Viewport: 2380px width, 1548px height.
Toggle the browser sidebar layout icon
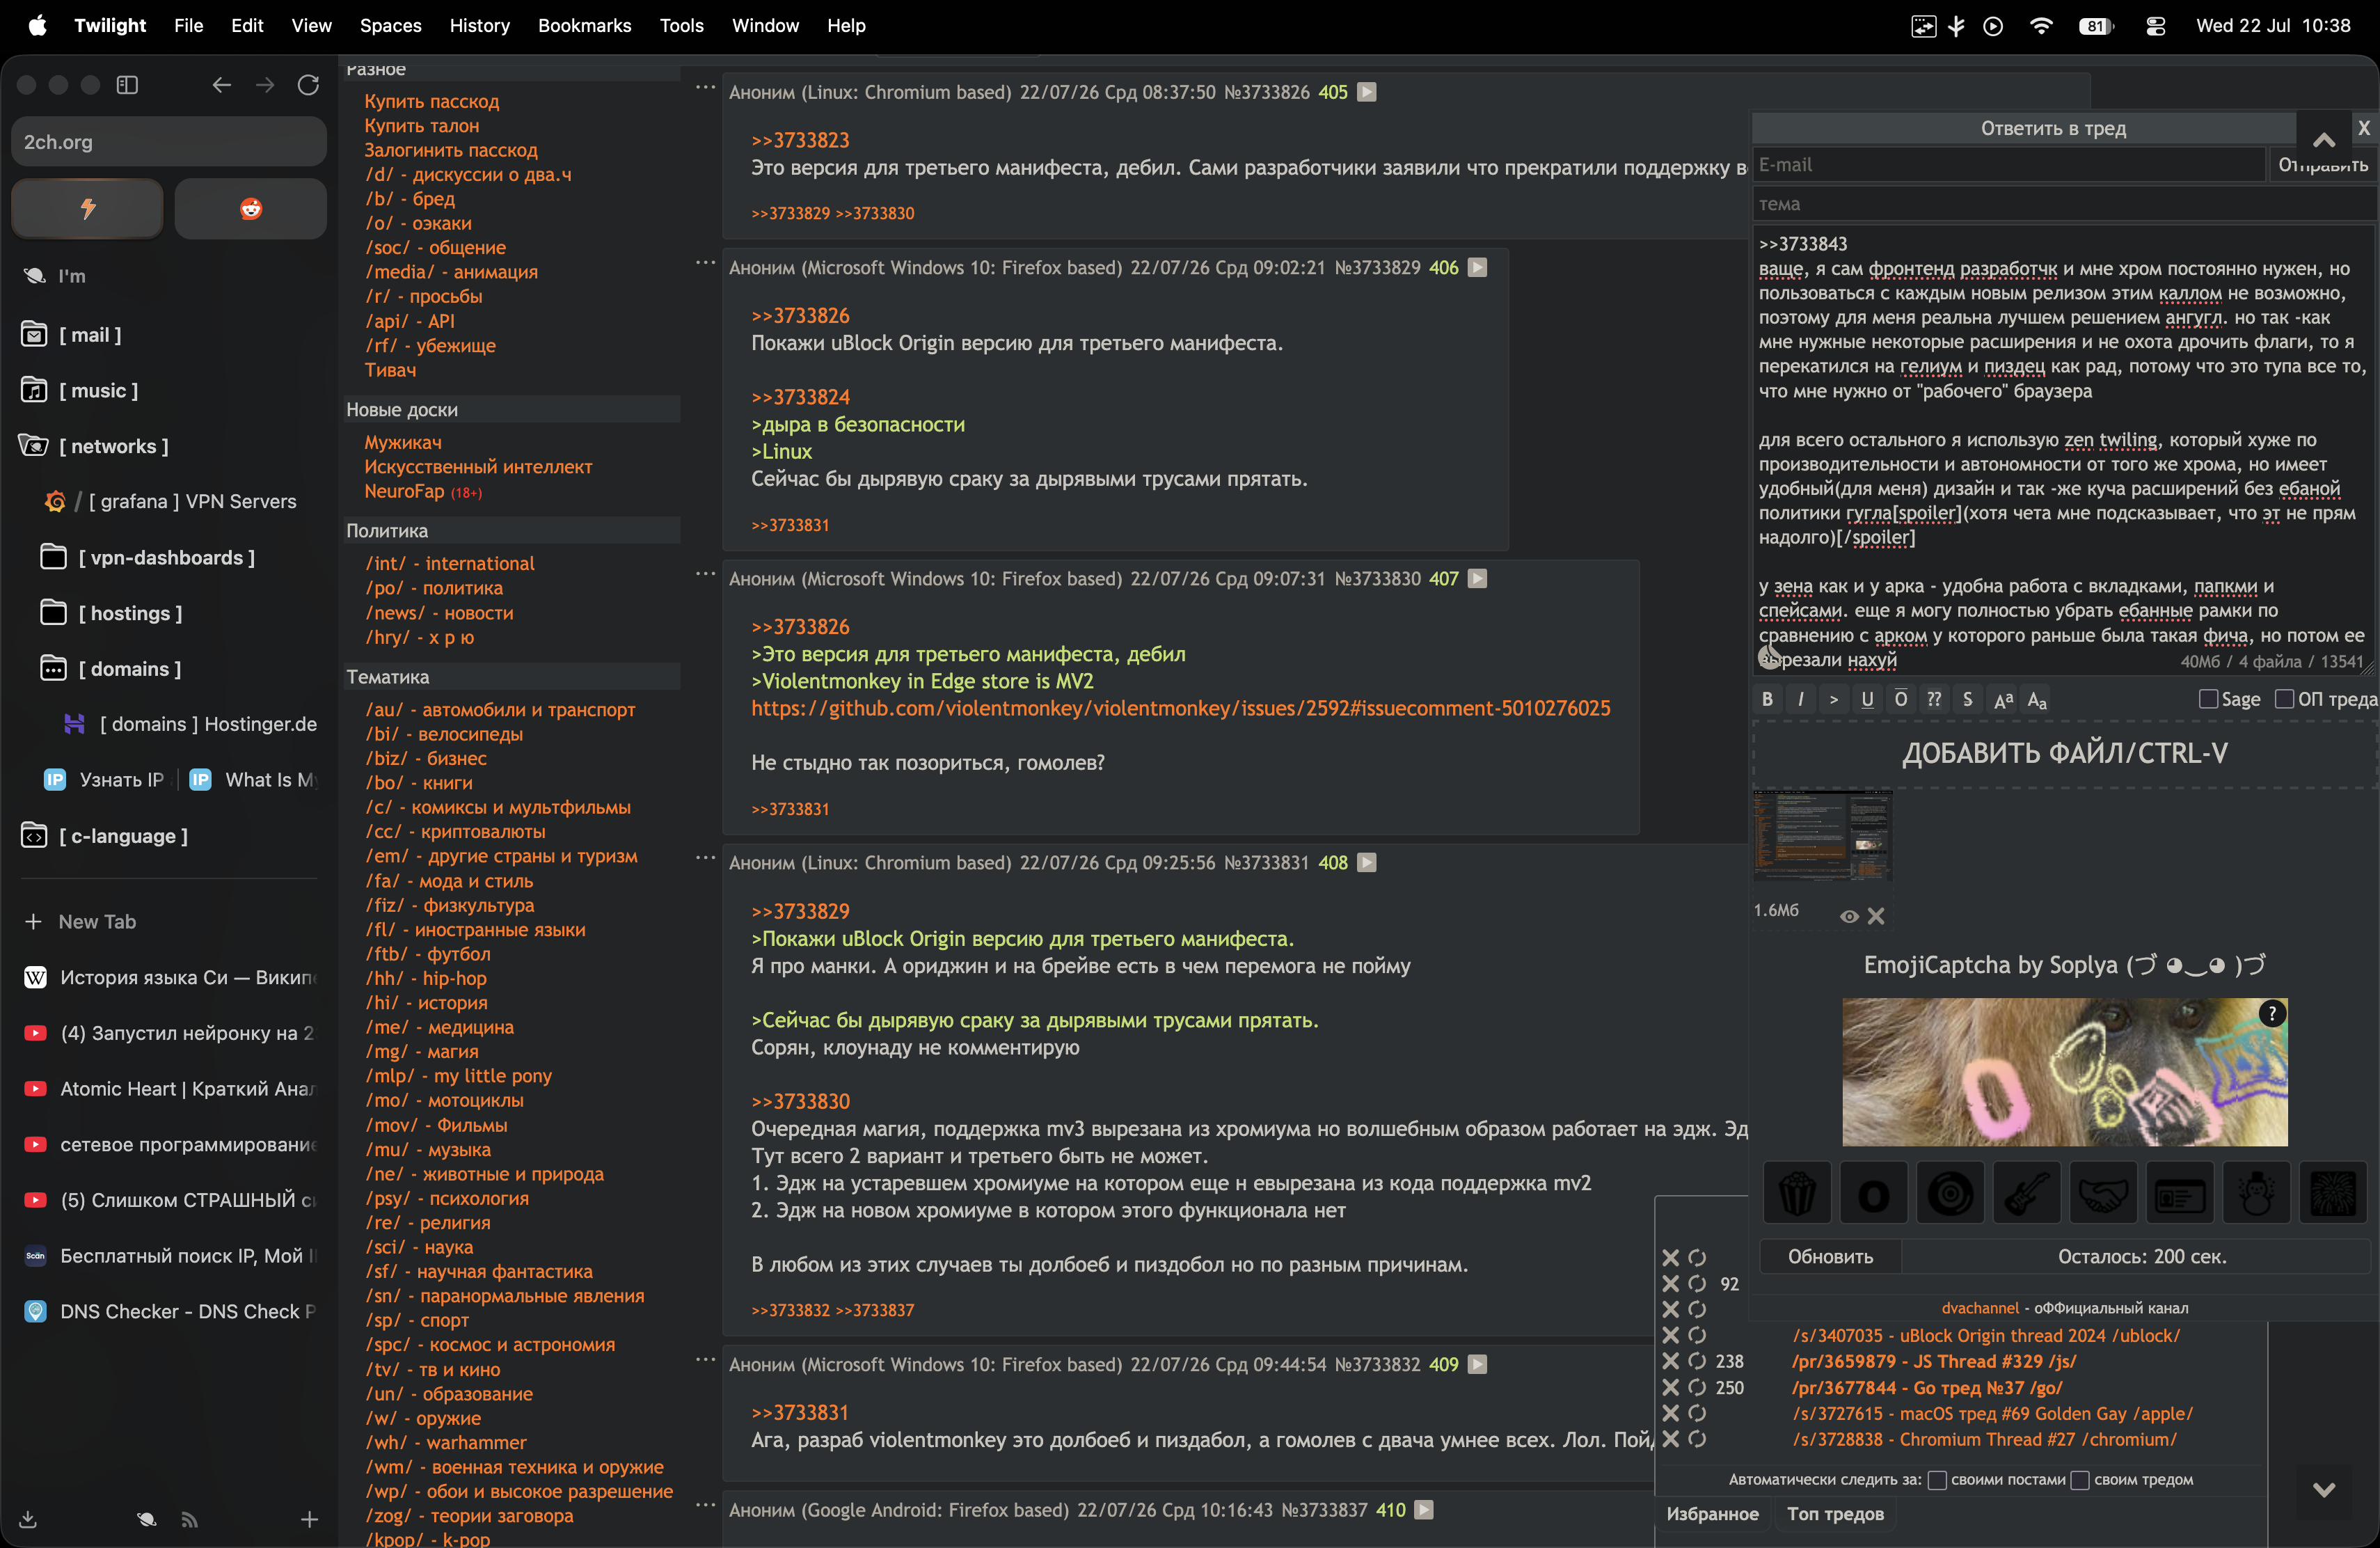pos(127,85)
